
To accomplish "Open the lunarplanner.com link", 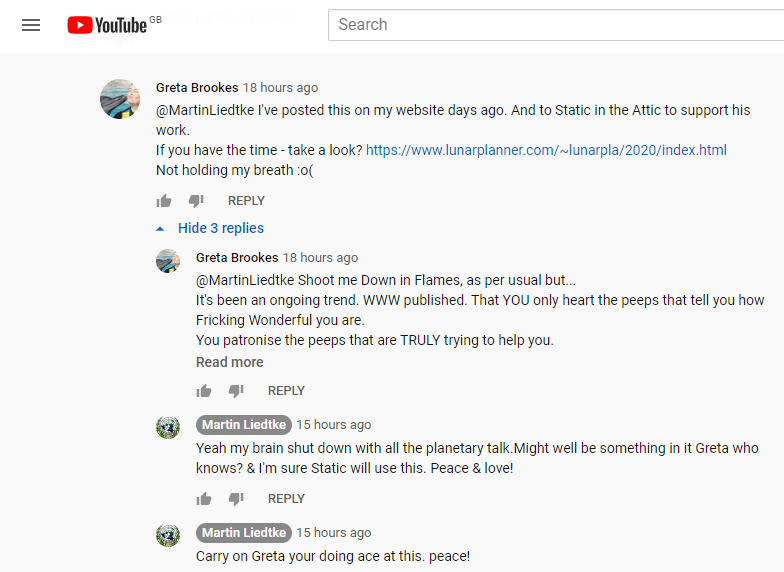I will point(546,150).
